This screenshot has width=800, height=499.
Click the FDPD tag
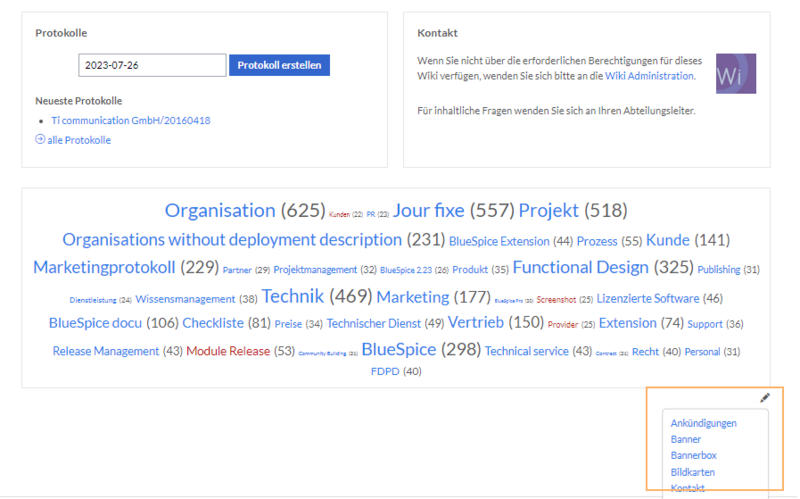pyautogui.click(x=384, y=372)
